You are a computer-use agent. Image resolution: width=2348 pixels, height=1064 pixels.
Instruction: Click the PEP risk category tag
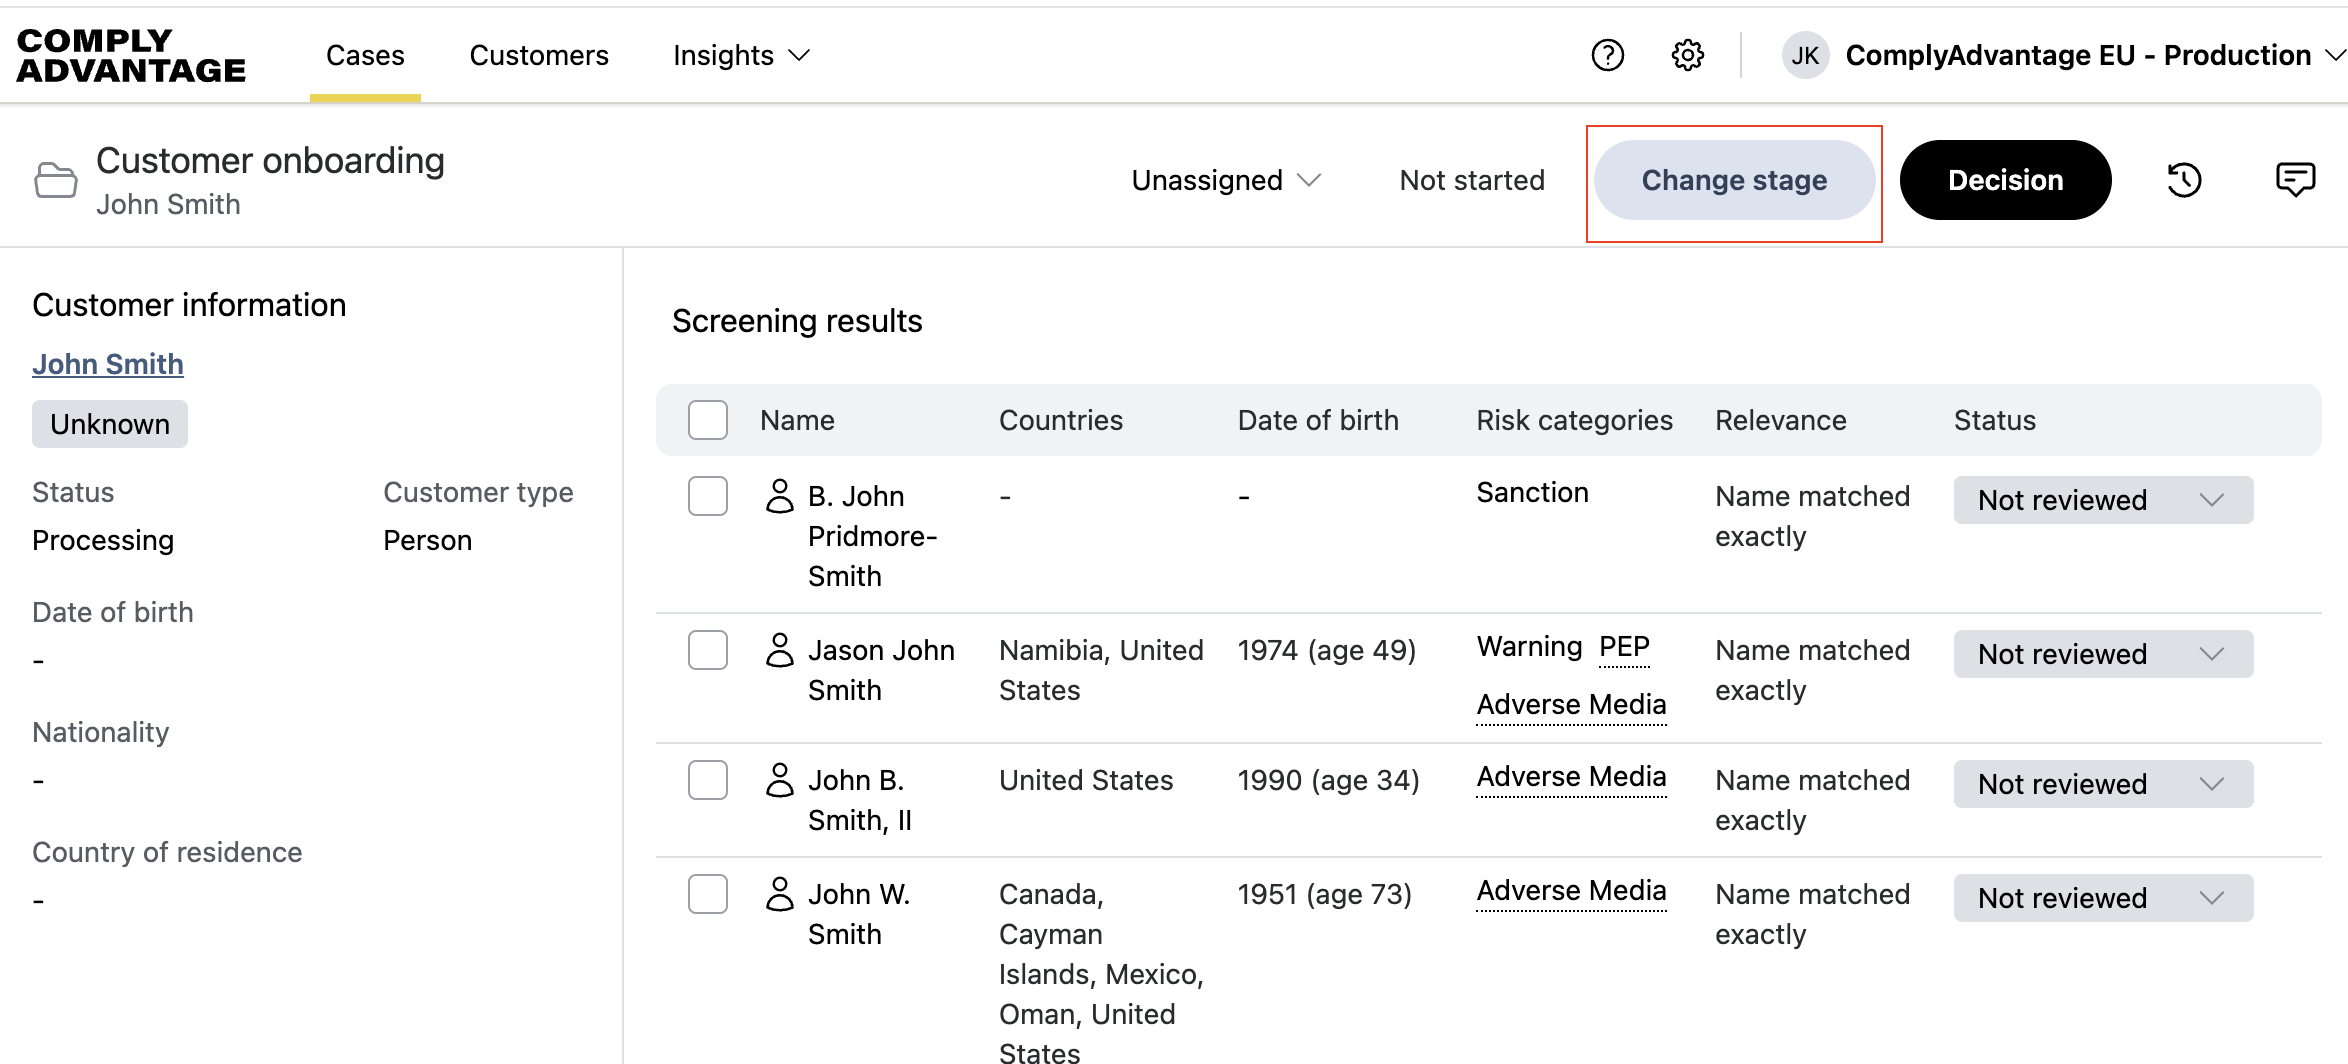coord(1624,647)
